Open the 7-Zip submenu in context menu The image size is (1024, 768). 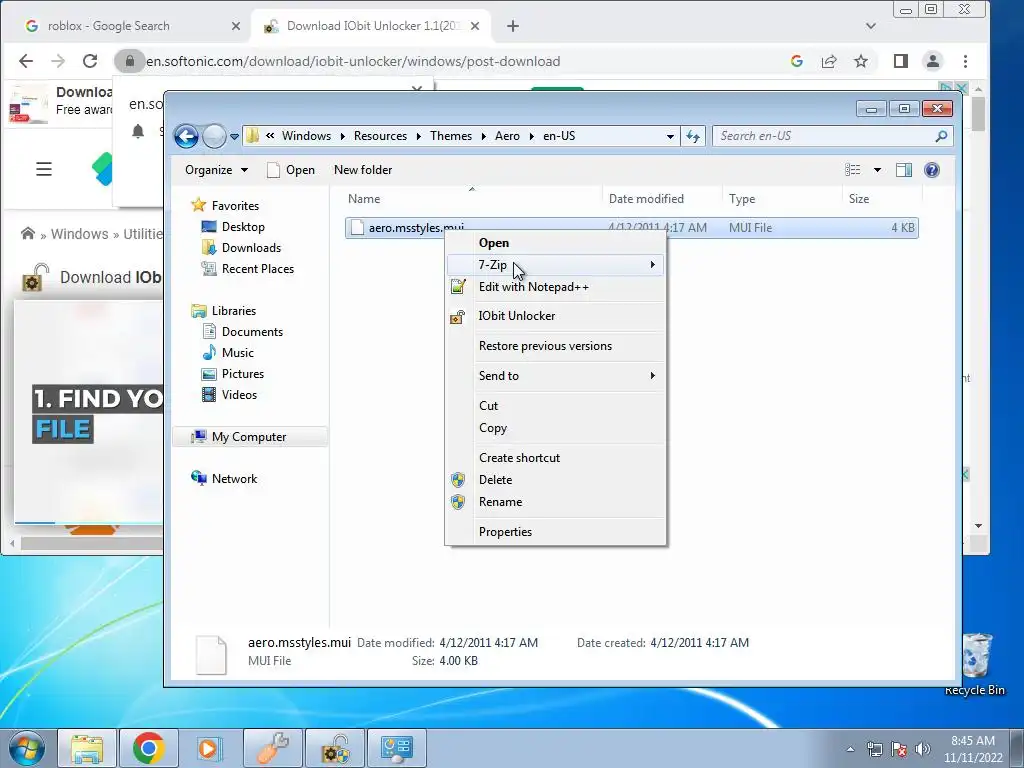pos(555,264)
